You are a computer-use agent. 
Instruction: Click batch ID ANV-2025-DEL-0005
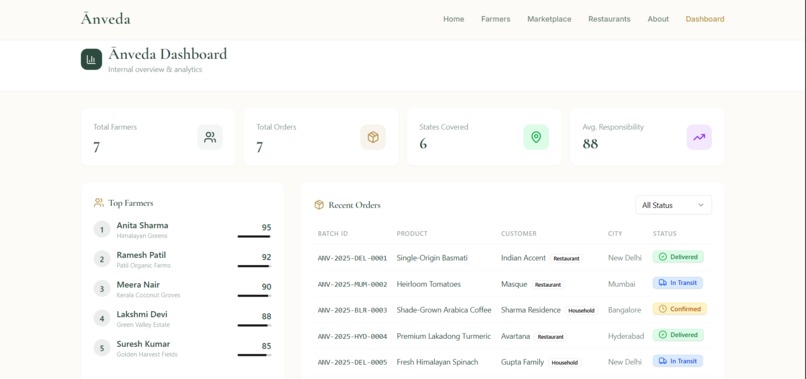point(352,362)
